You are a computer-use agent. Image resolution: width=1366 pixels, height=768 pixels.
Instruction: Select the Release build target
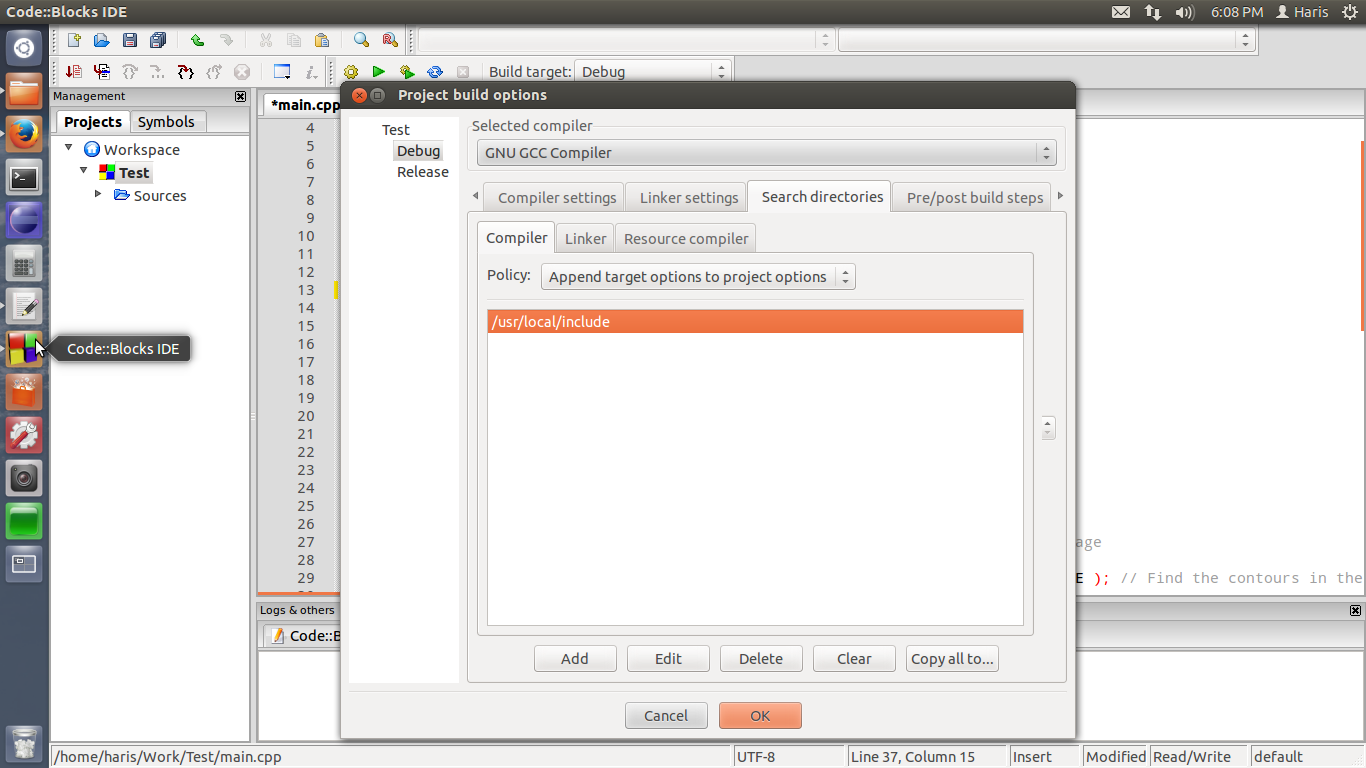click(x=423, y=172)
